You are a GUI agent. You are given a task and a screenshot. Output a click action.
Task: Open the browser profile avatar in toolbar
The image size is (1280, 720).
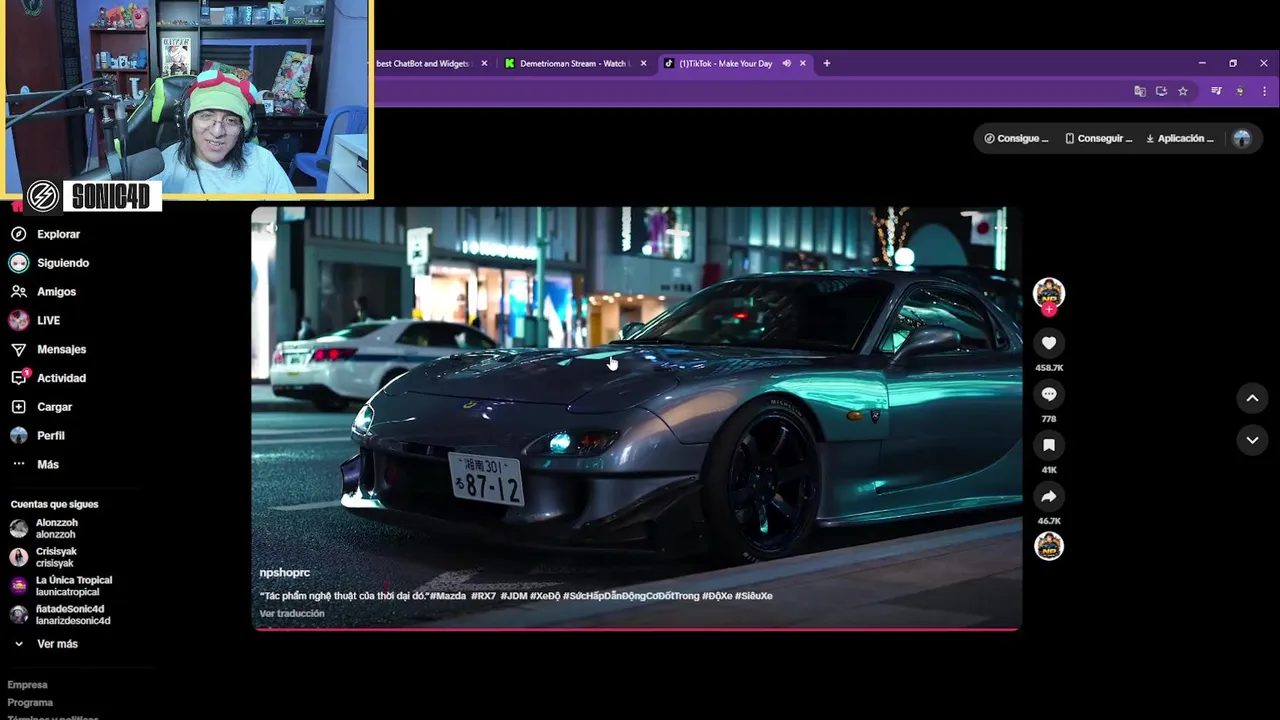[1240, 91]
